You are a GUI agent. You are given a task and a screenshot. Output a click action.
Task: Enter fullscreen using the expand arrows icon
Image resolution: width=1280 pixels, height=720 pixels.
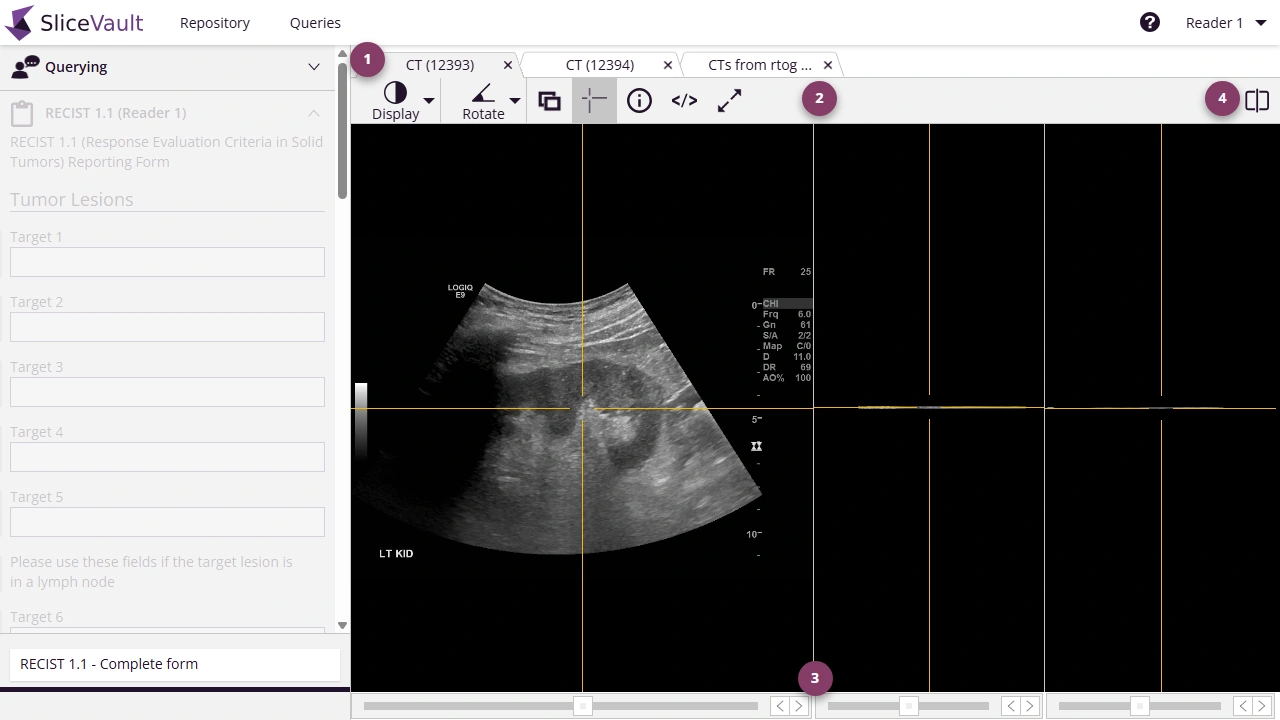[x=729, y=100]
